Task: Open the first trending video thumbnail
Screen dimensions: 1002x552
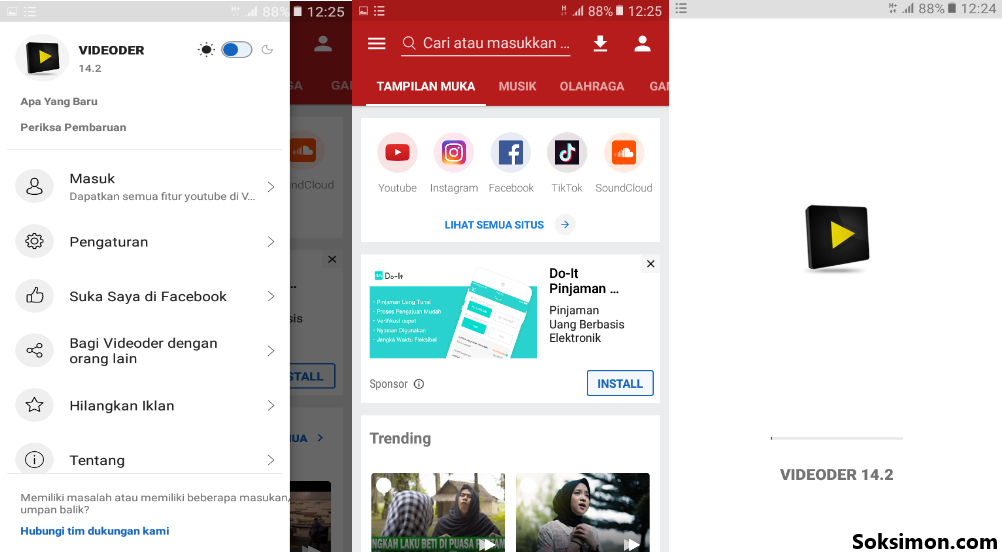Action: coord(438,512)
